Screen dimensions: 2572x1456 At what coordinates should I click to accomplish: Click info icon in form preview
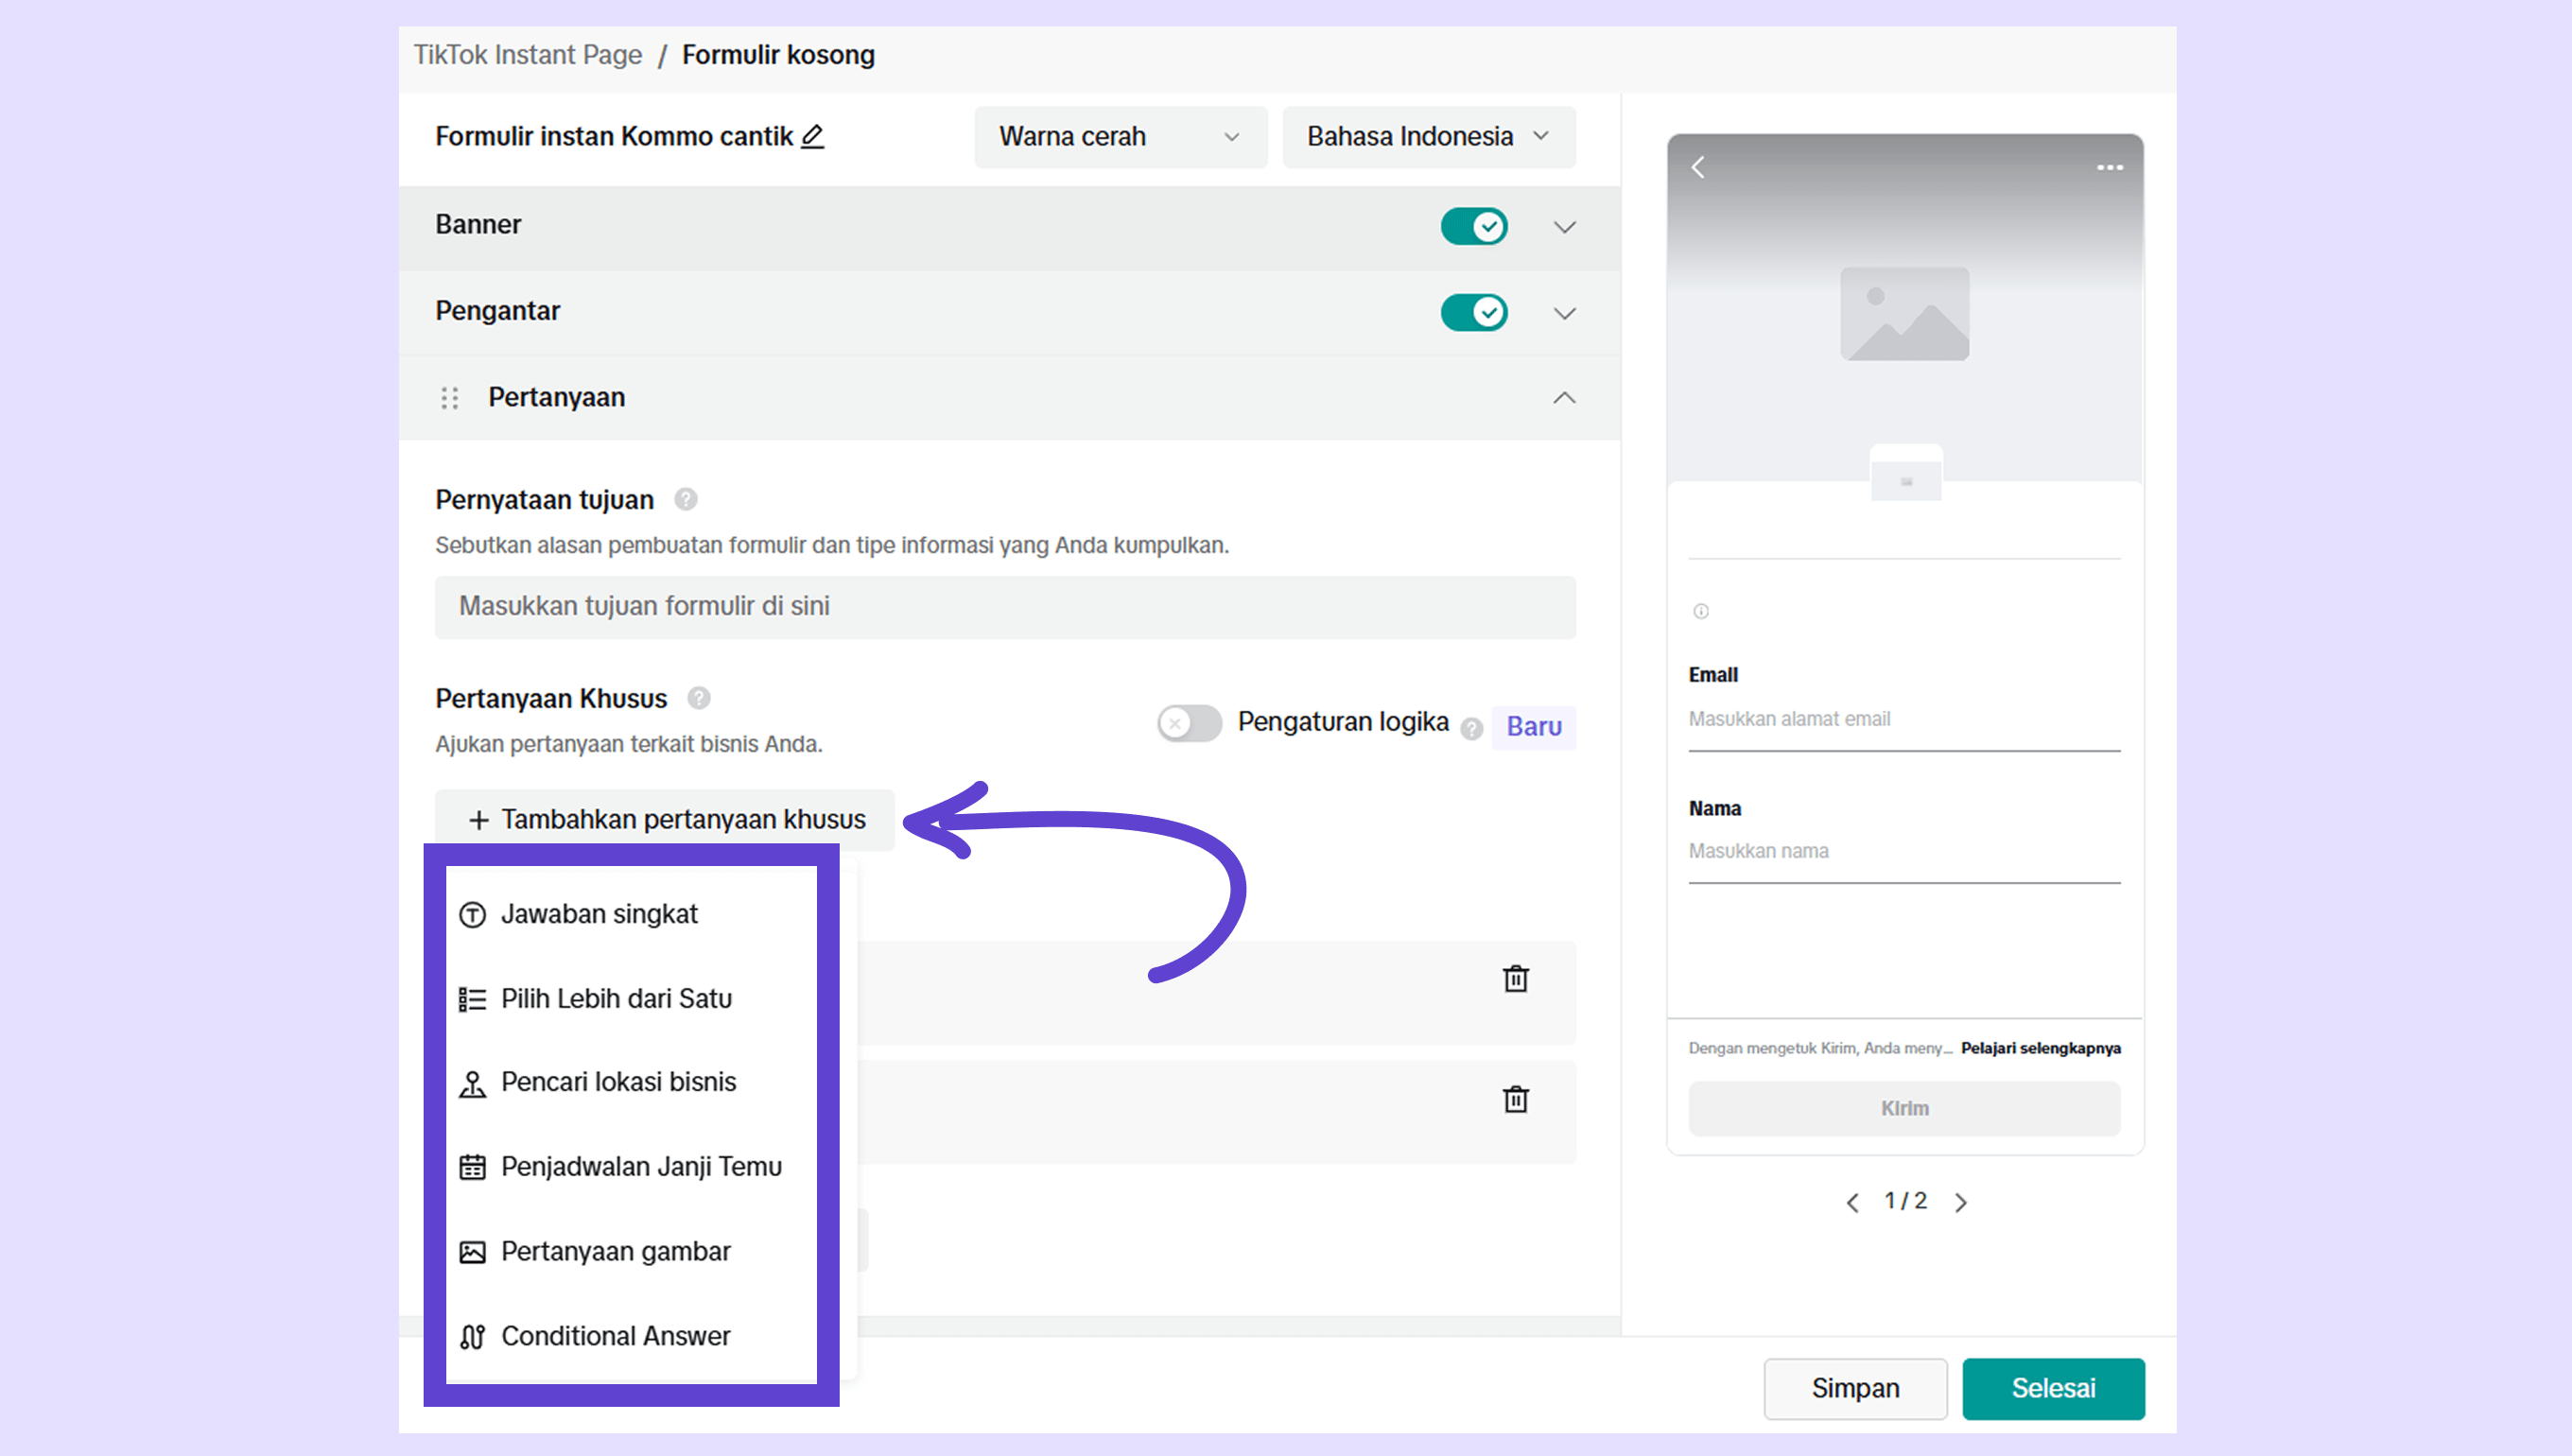[1701, 611]
